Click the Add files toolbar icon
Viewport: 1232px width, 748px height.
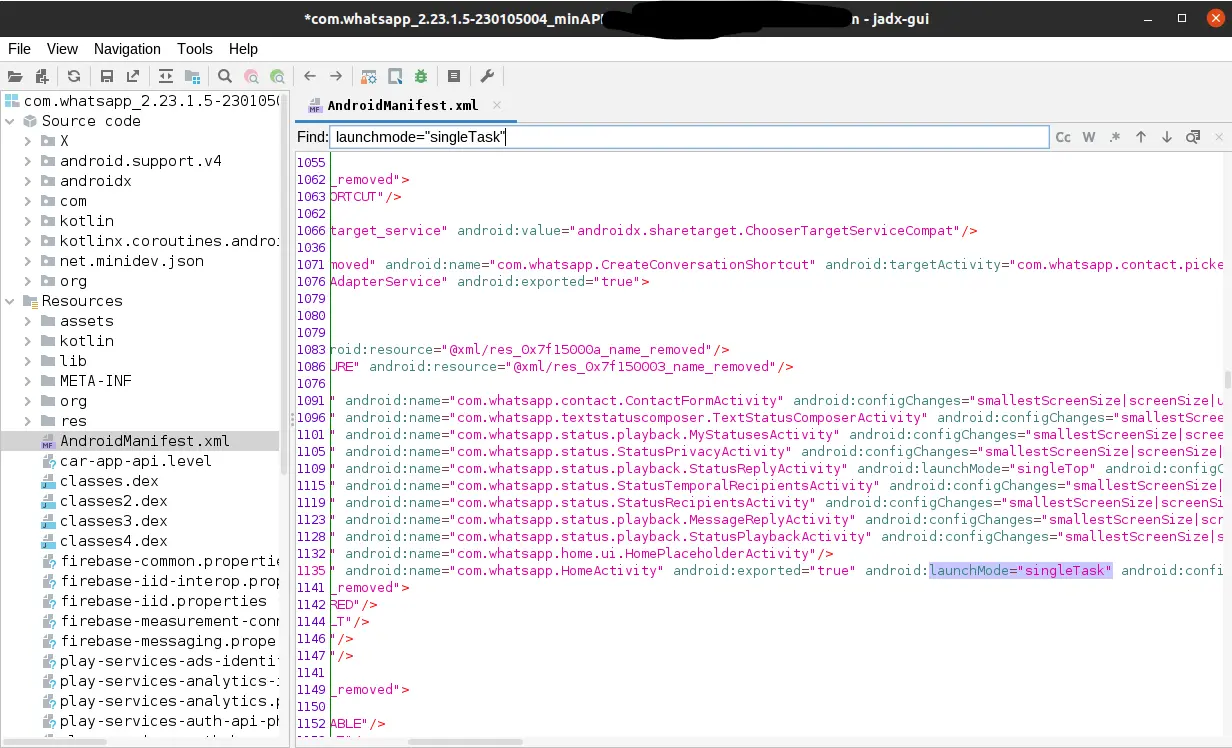click(x=41, y=76)
